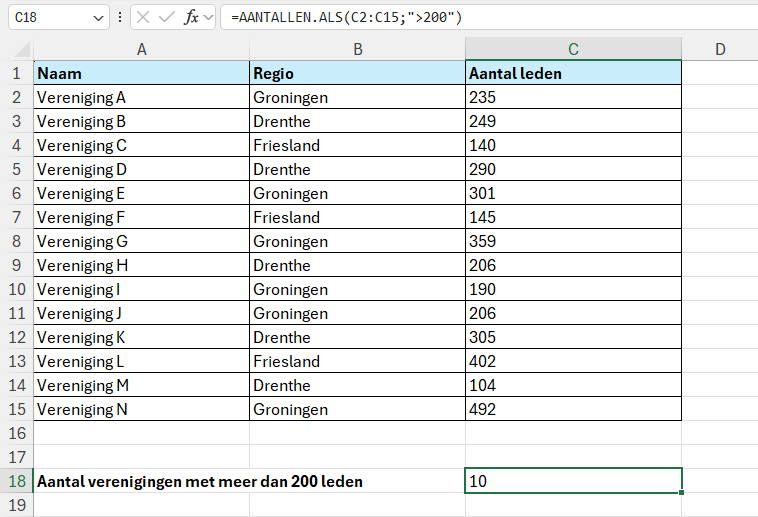Click the Cancel (X) icon in formula bar
This screenshot has width=758, height=517.
tap(144, 18)
